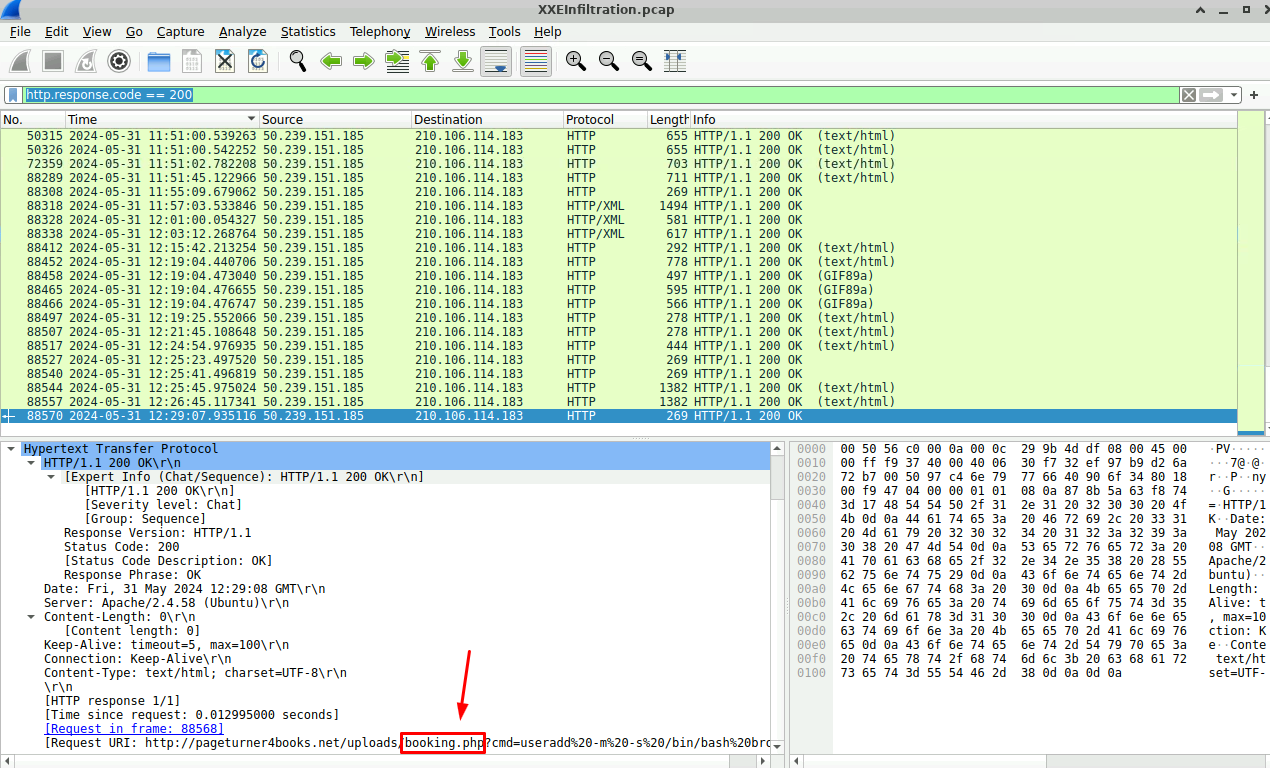This screenshot has height=768, width=1270.
Task: Click the start capture shark fin icon
Action: [x=20, y=61]
